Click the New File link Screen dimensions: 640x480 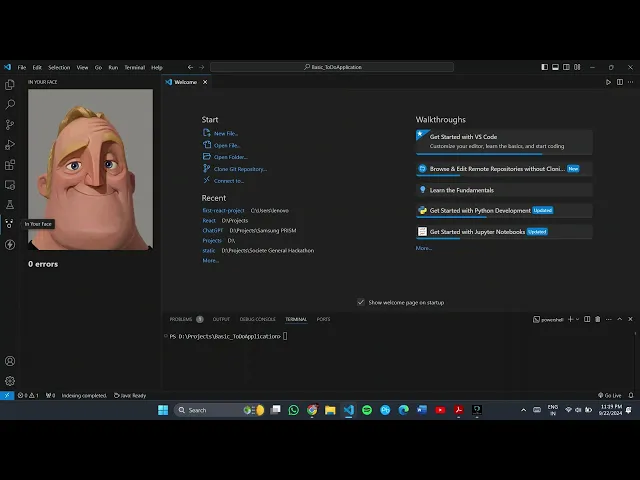coord(226,133)
